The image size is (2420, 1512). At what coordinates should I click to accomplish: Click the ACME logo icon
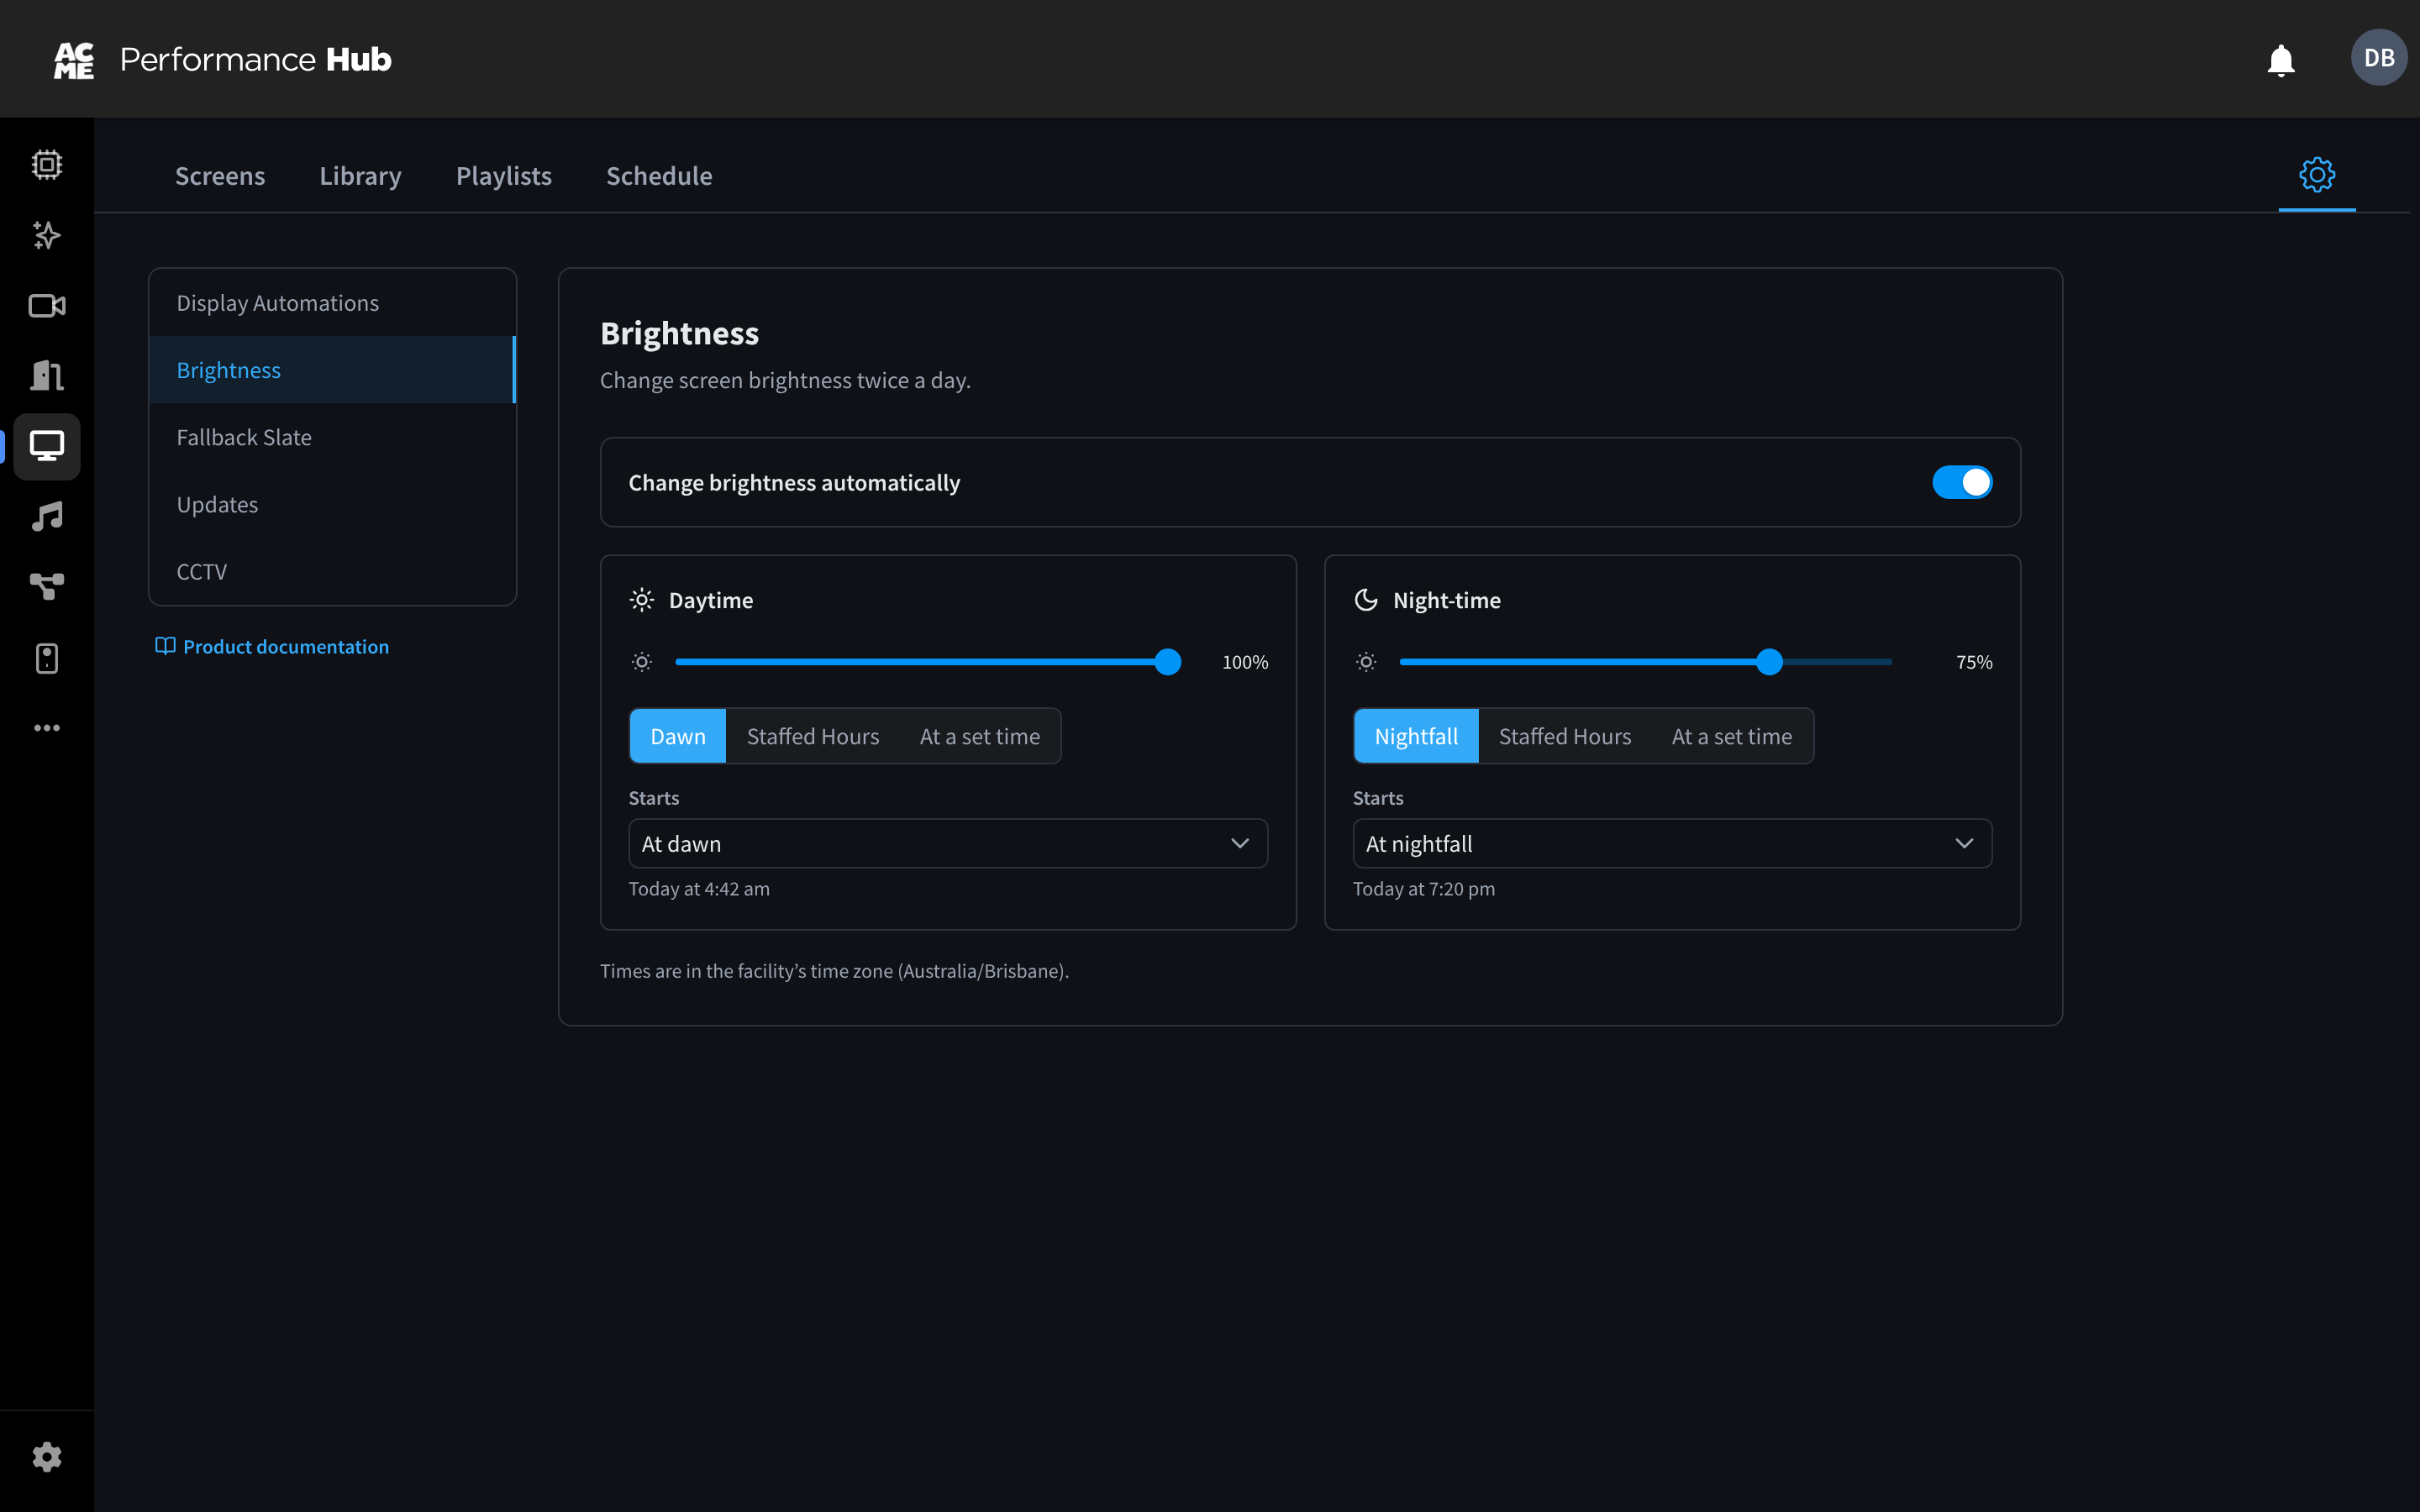click(x=74, y=60)
